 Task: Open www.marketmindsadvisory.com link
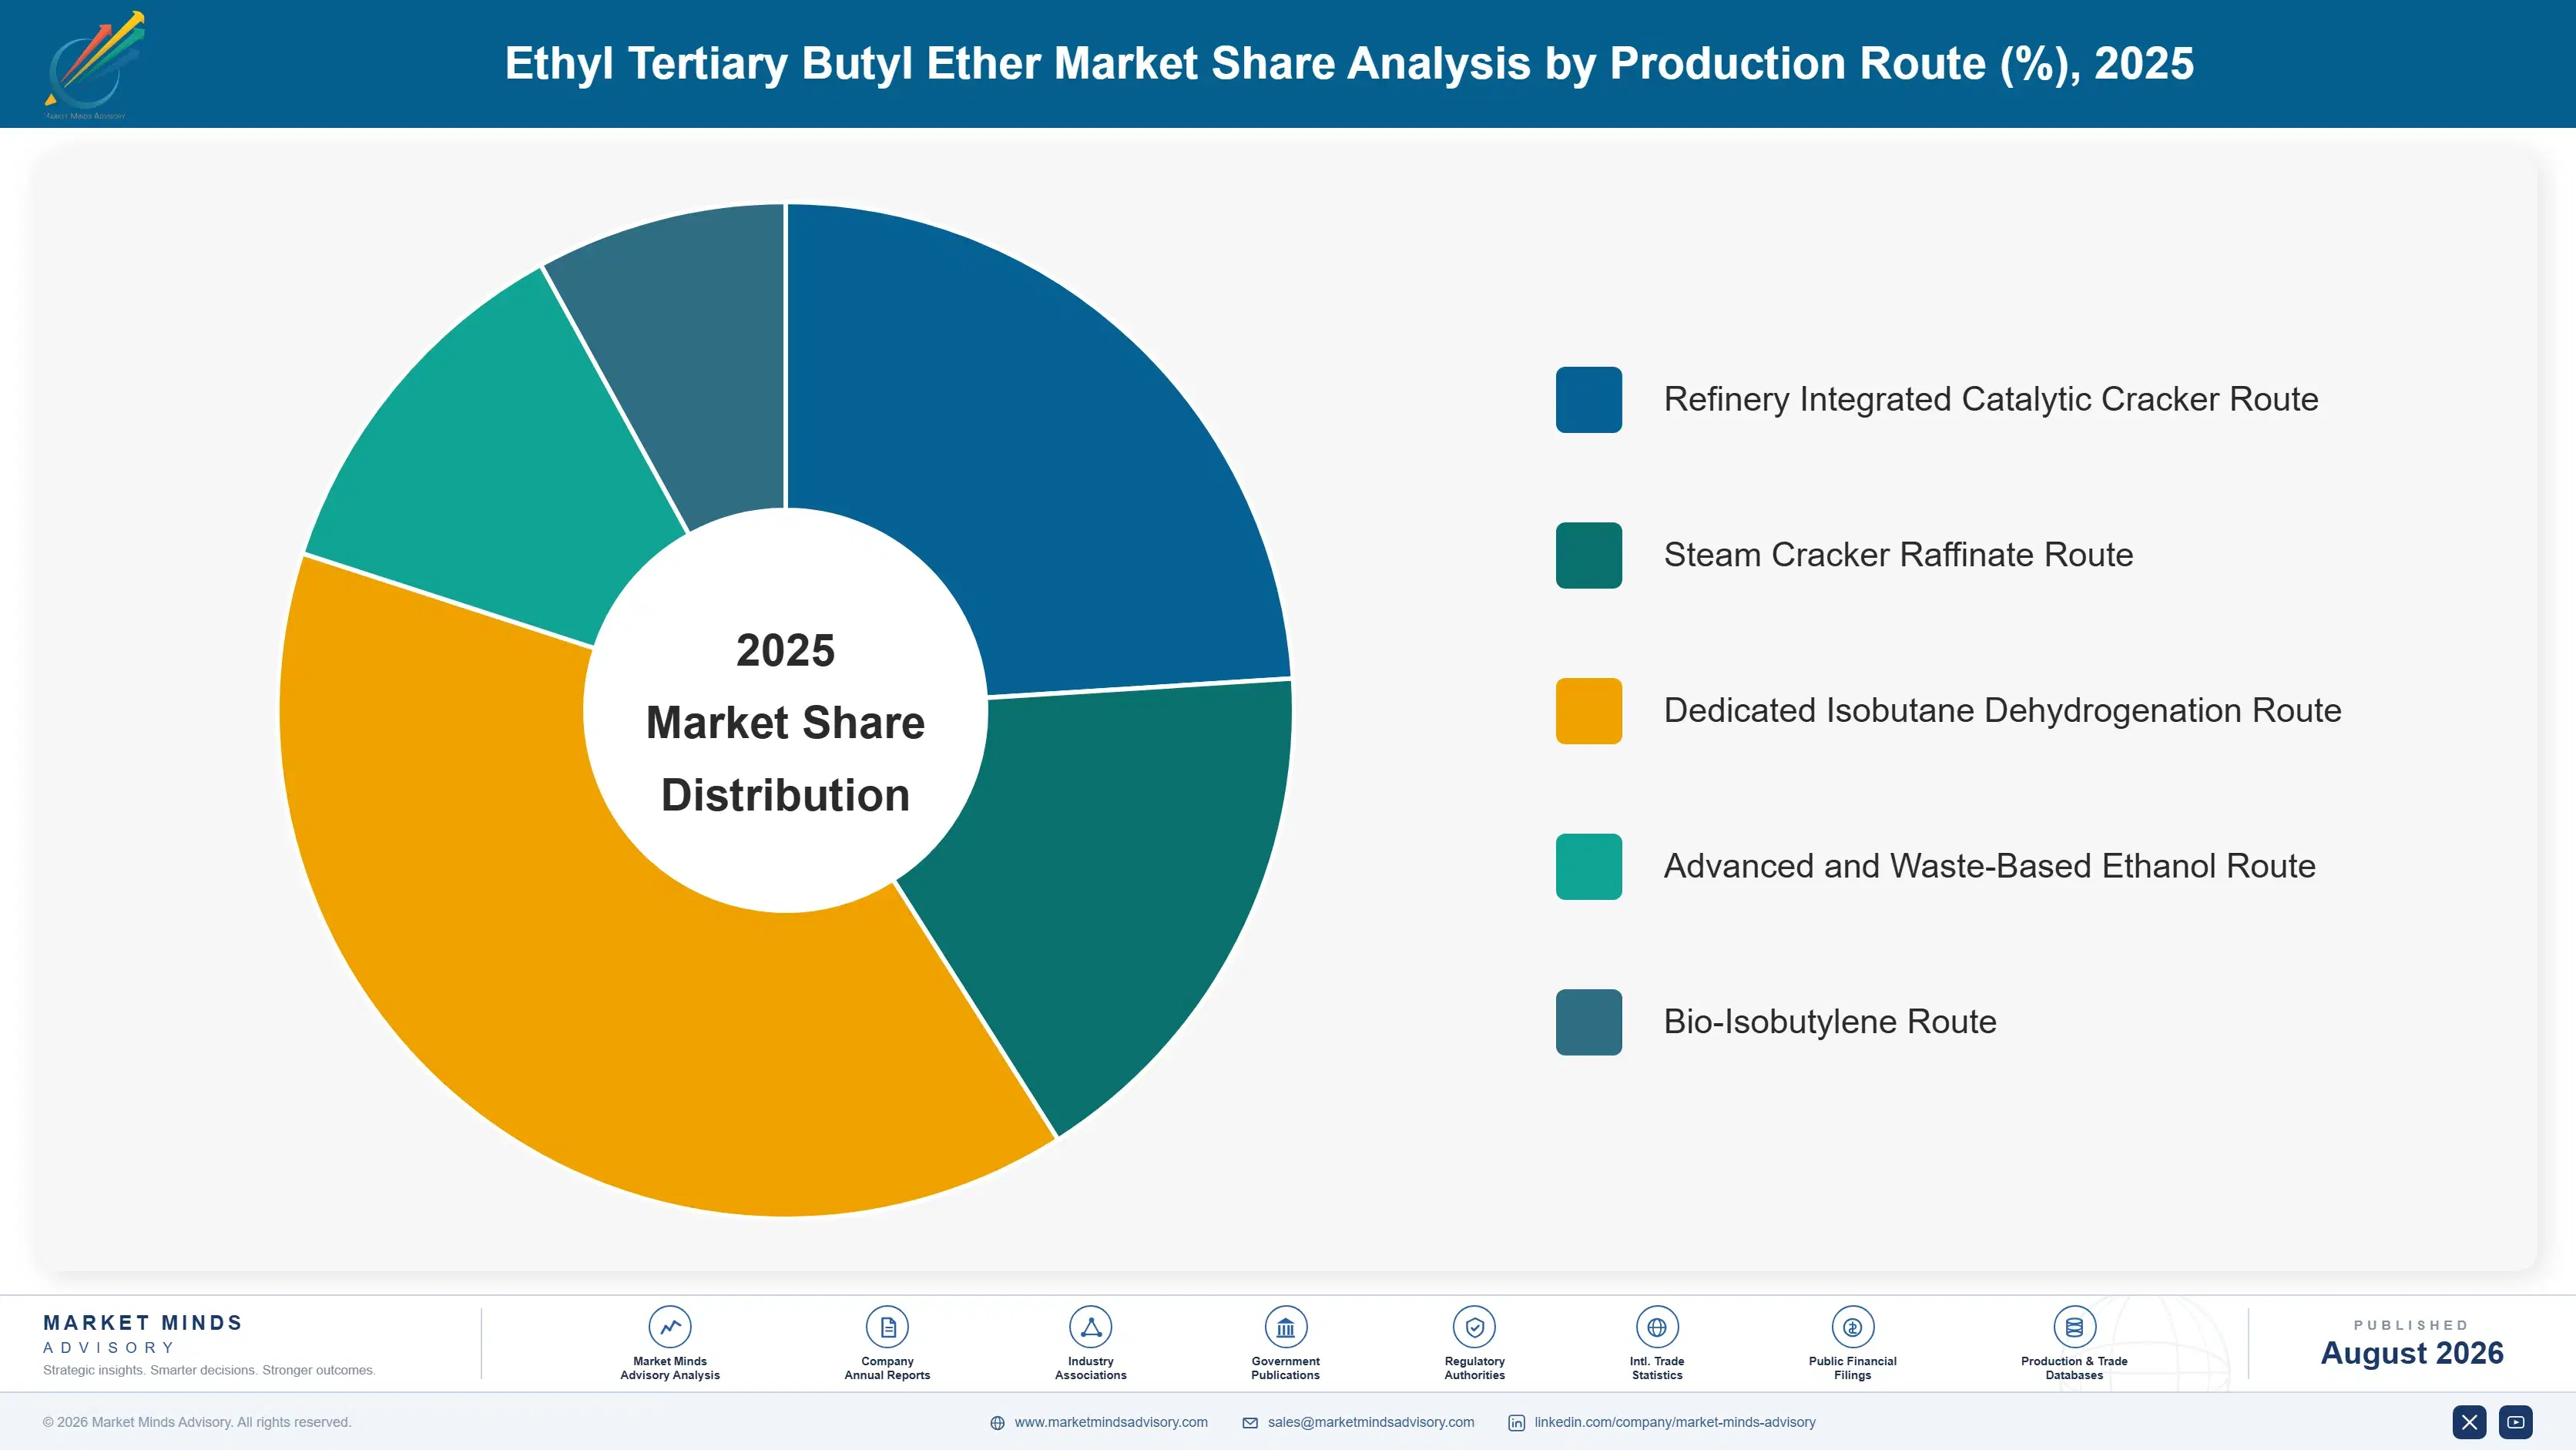pyautogui.click(x=1111, y=1422)
